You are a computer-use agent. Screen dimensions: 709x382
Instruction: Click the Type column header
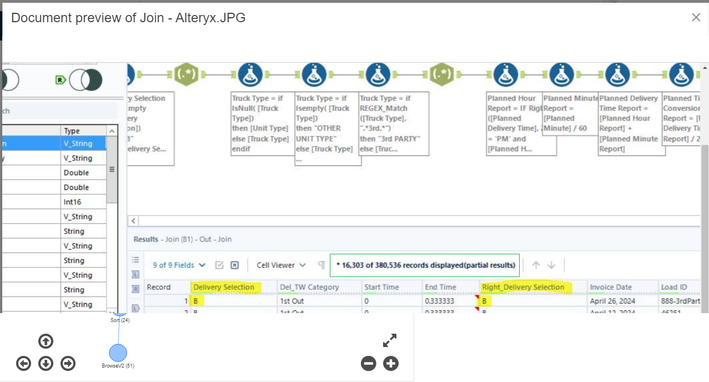pos(84,131)
